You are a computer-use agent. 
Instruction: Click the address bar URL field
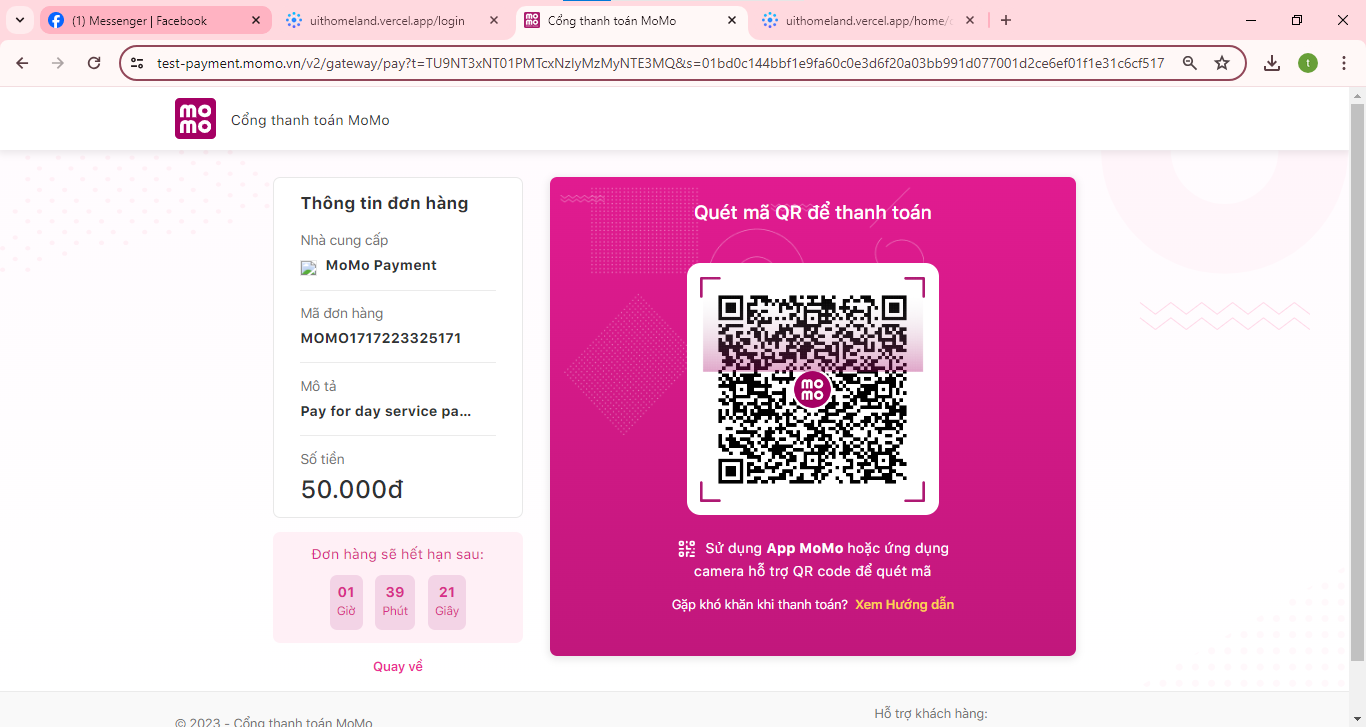pyautogui.click(x=660, y=63)
